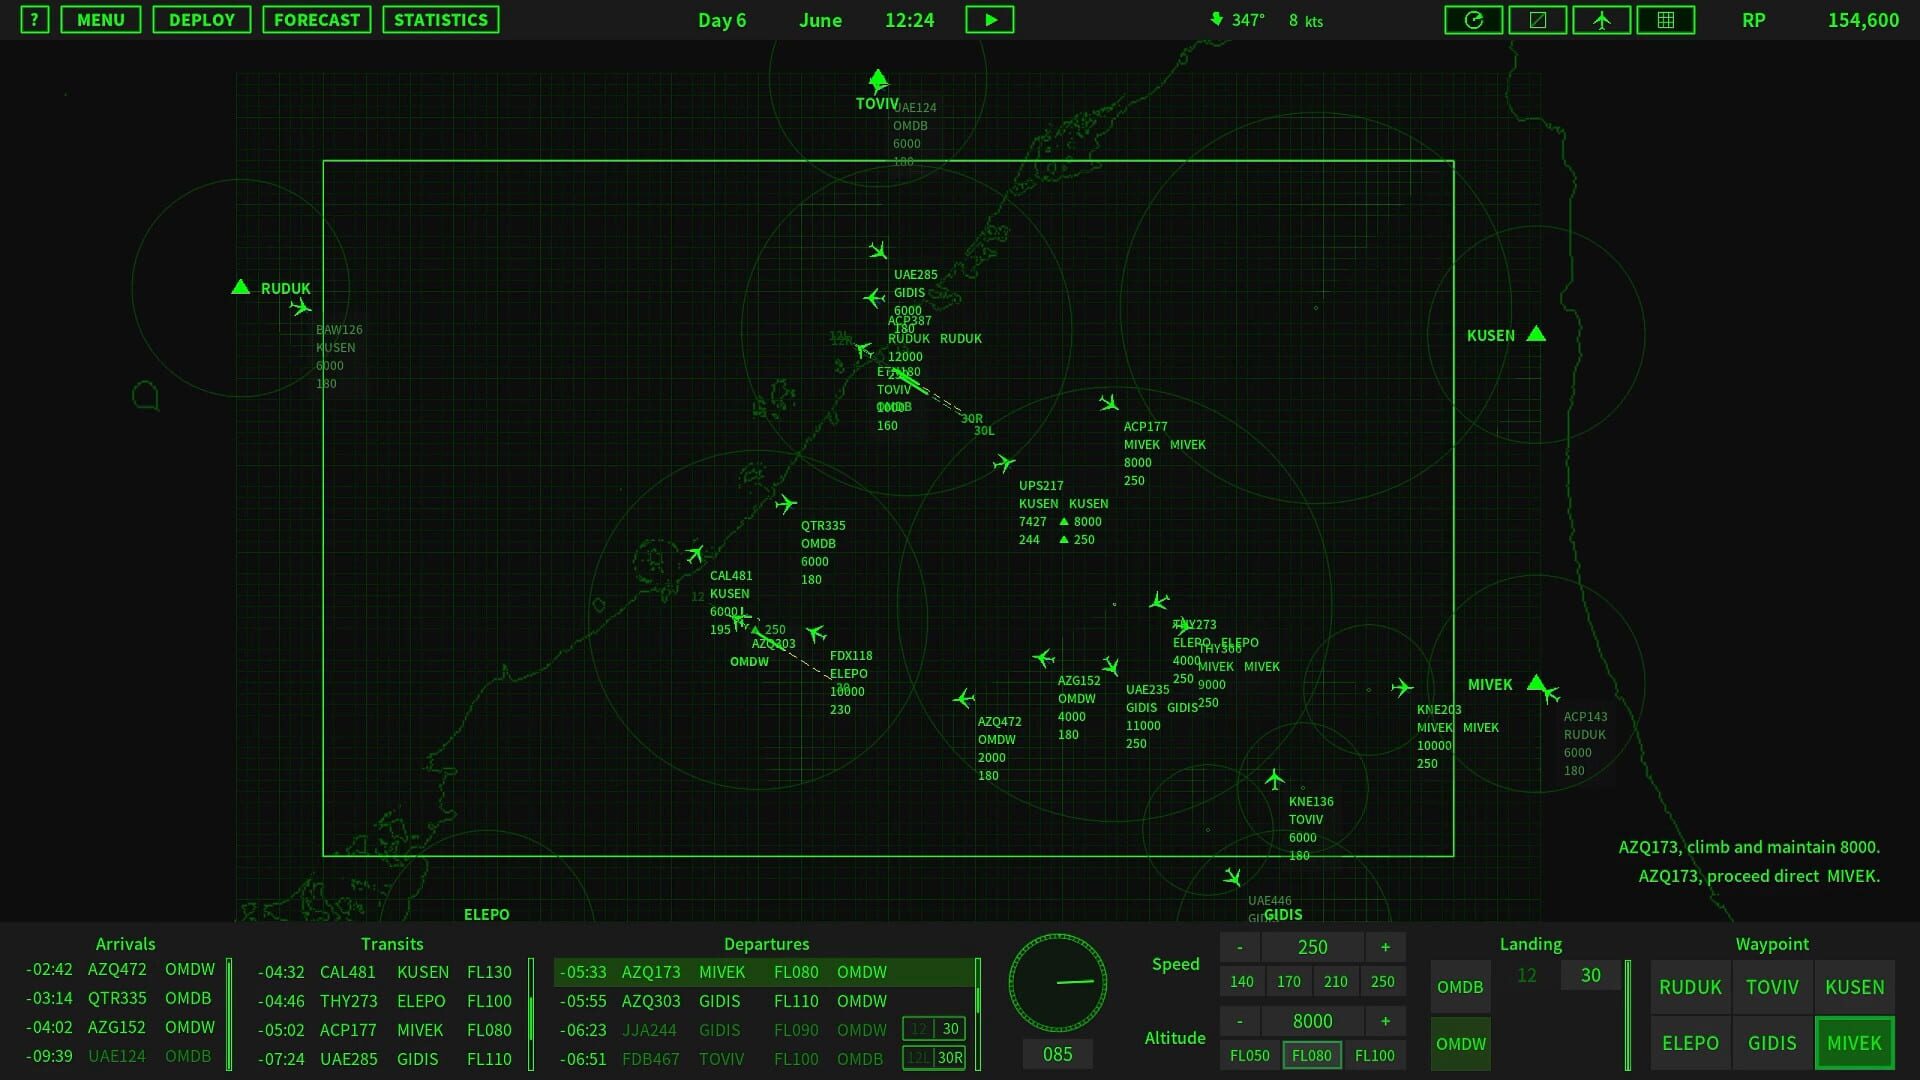
Task: Click the help question mark icon
Action: 35,19
